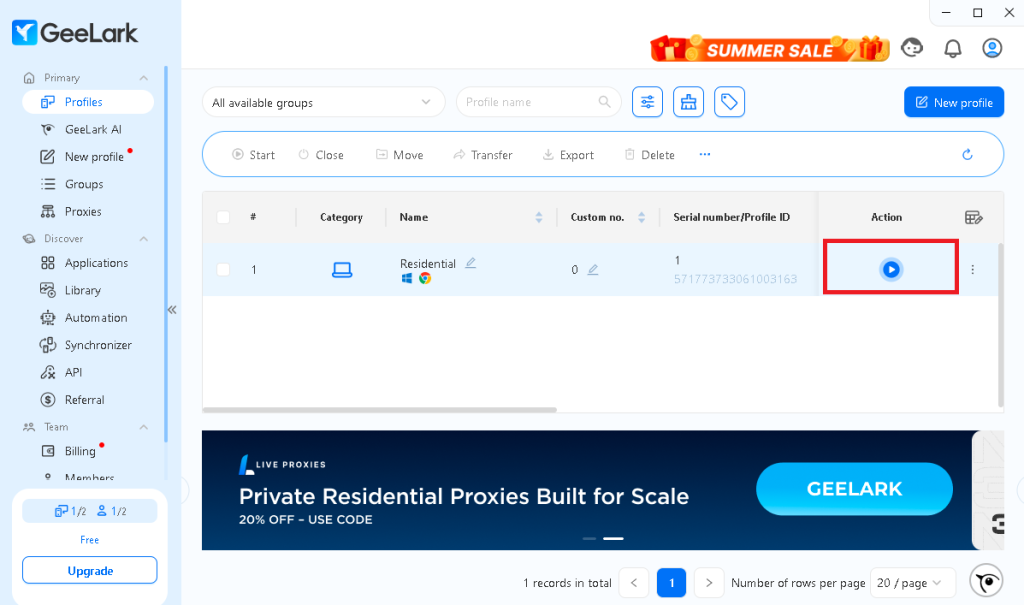Click the floating GeeLark AI eye icon
The height and width of the screenshot is (605, 1024).
click(x=986, y=580)
